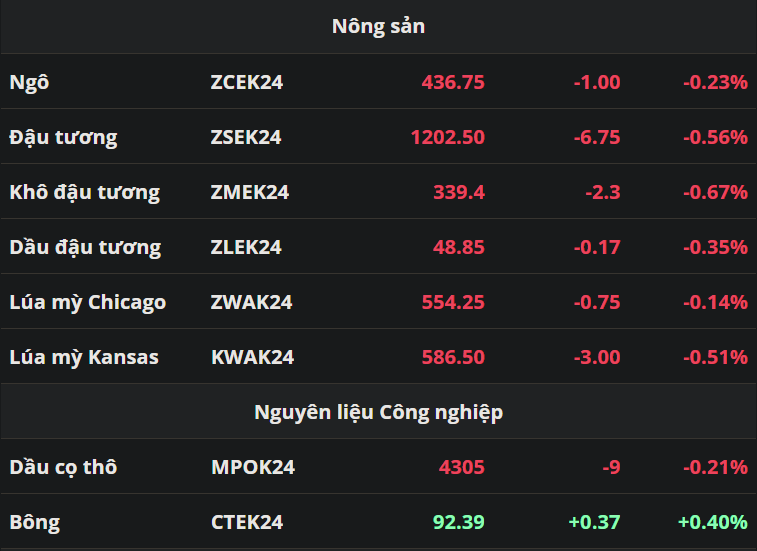The image size is (757, 551).
Task: Select the Dầu đậu tương row
Action: point(378,247)
